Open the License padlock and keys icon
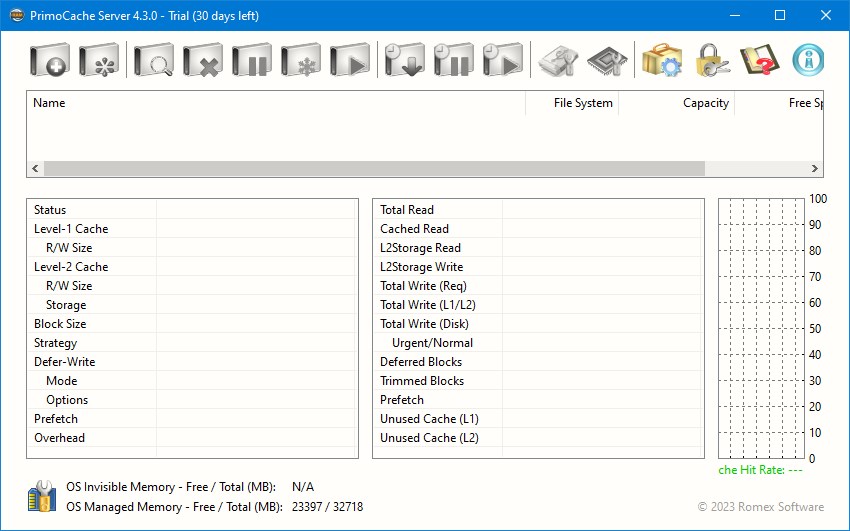Viewport: 850px width, 531px height. 711,60
